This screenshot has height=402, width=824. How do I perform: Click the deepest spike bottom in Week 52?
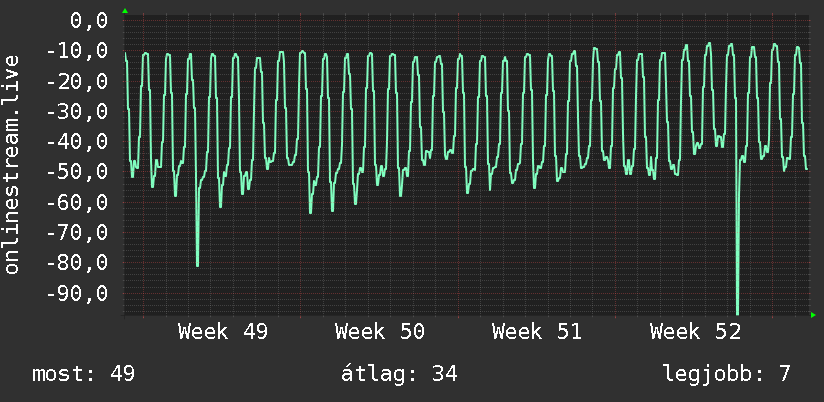(x=737, y=313)
